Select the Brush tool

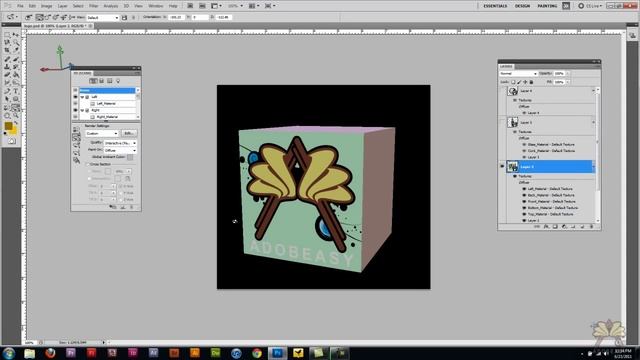[x=16, y=60]
